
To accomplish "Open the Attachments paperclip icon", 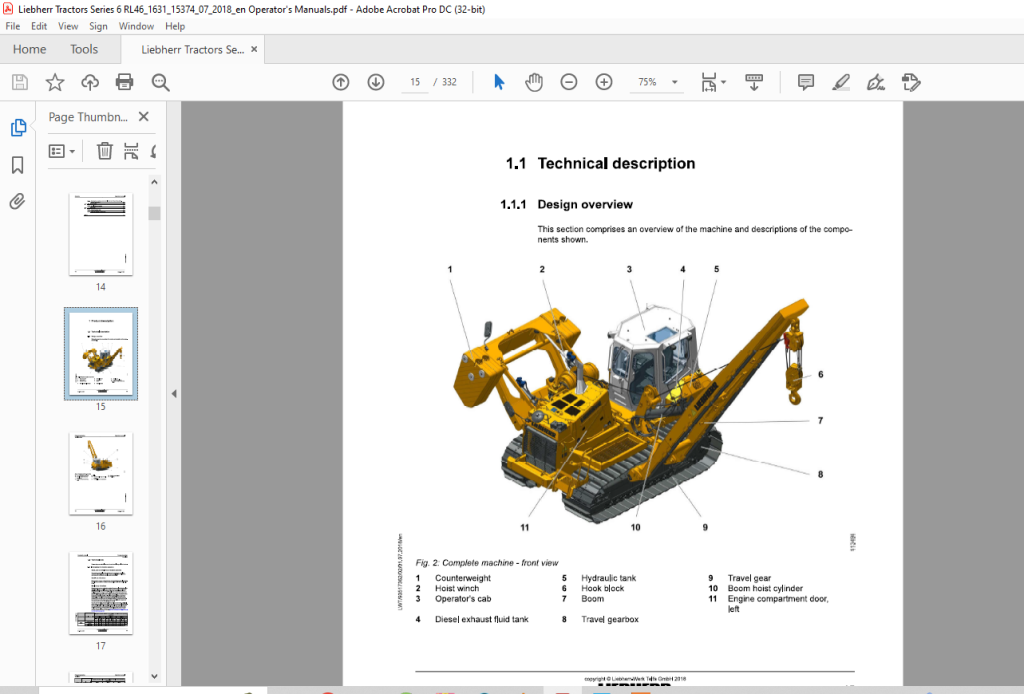I will point(18,201).
